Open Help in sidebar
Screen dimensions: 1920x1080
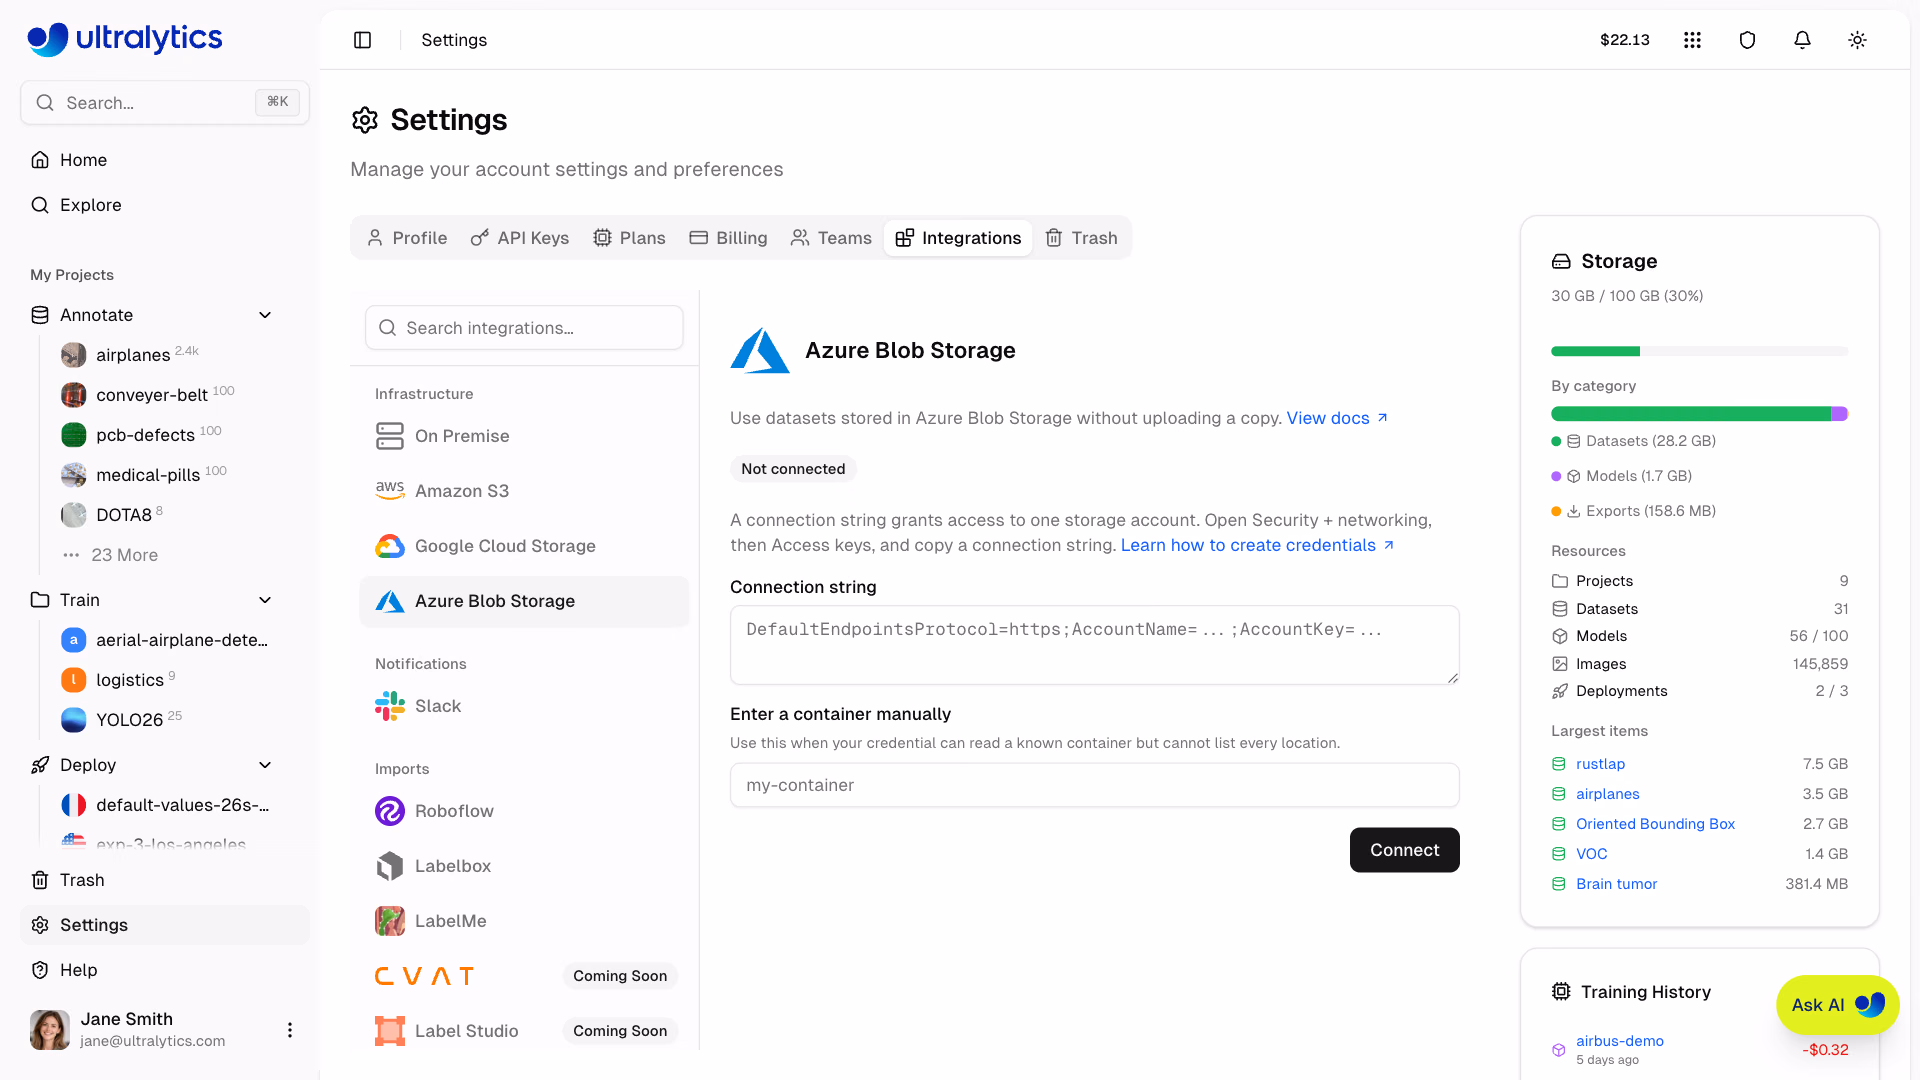click(165, 970)
